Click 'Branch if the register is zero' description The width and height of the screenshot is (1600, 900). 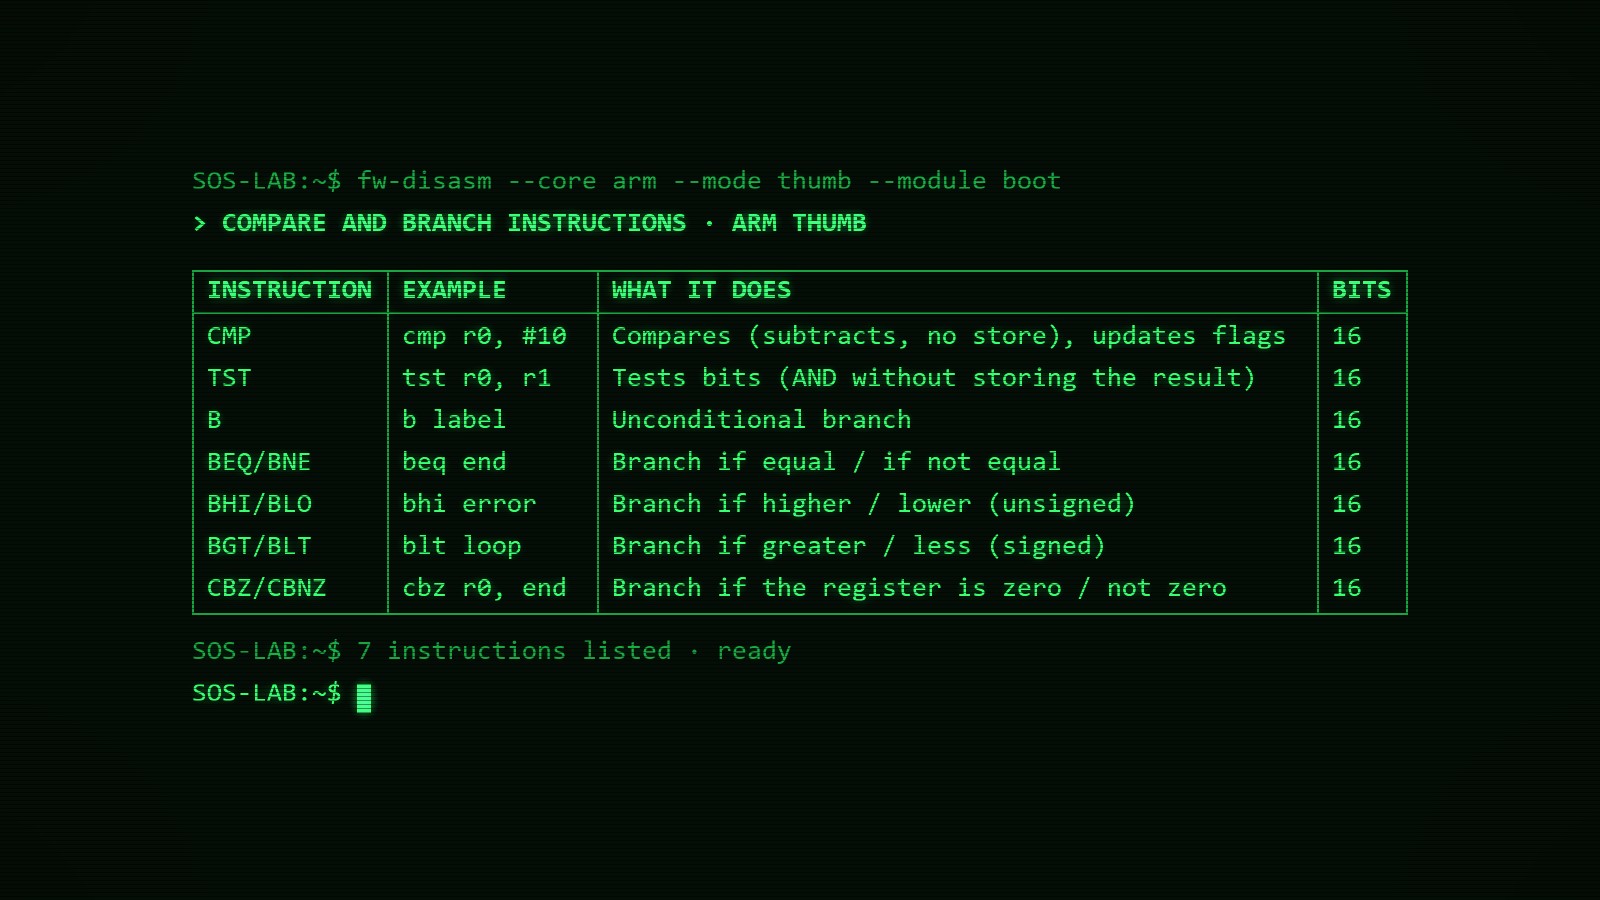pyautogui.click(x=919, y=588)
